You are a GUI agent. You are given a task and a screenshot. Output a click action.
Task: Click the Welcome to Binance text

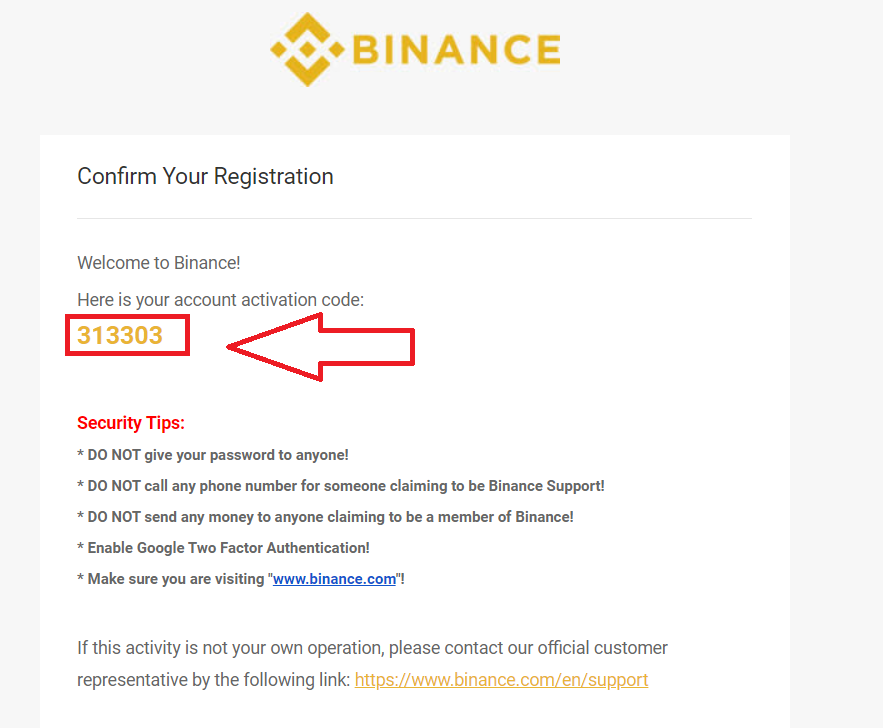click(x=158, y=263)
